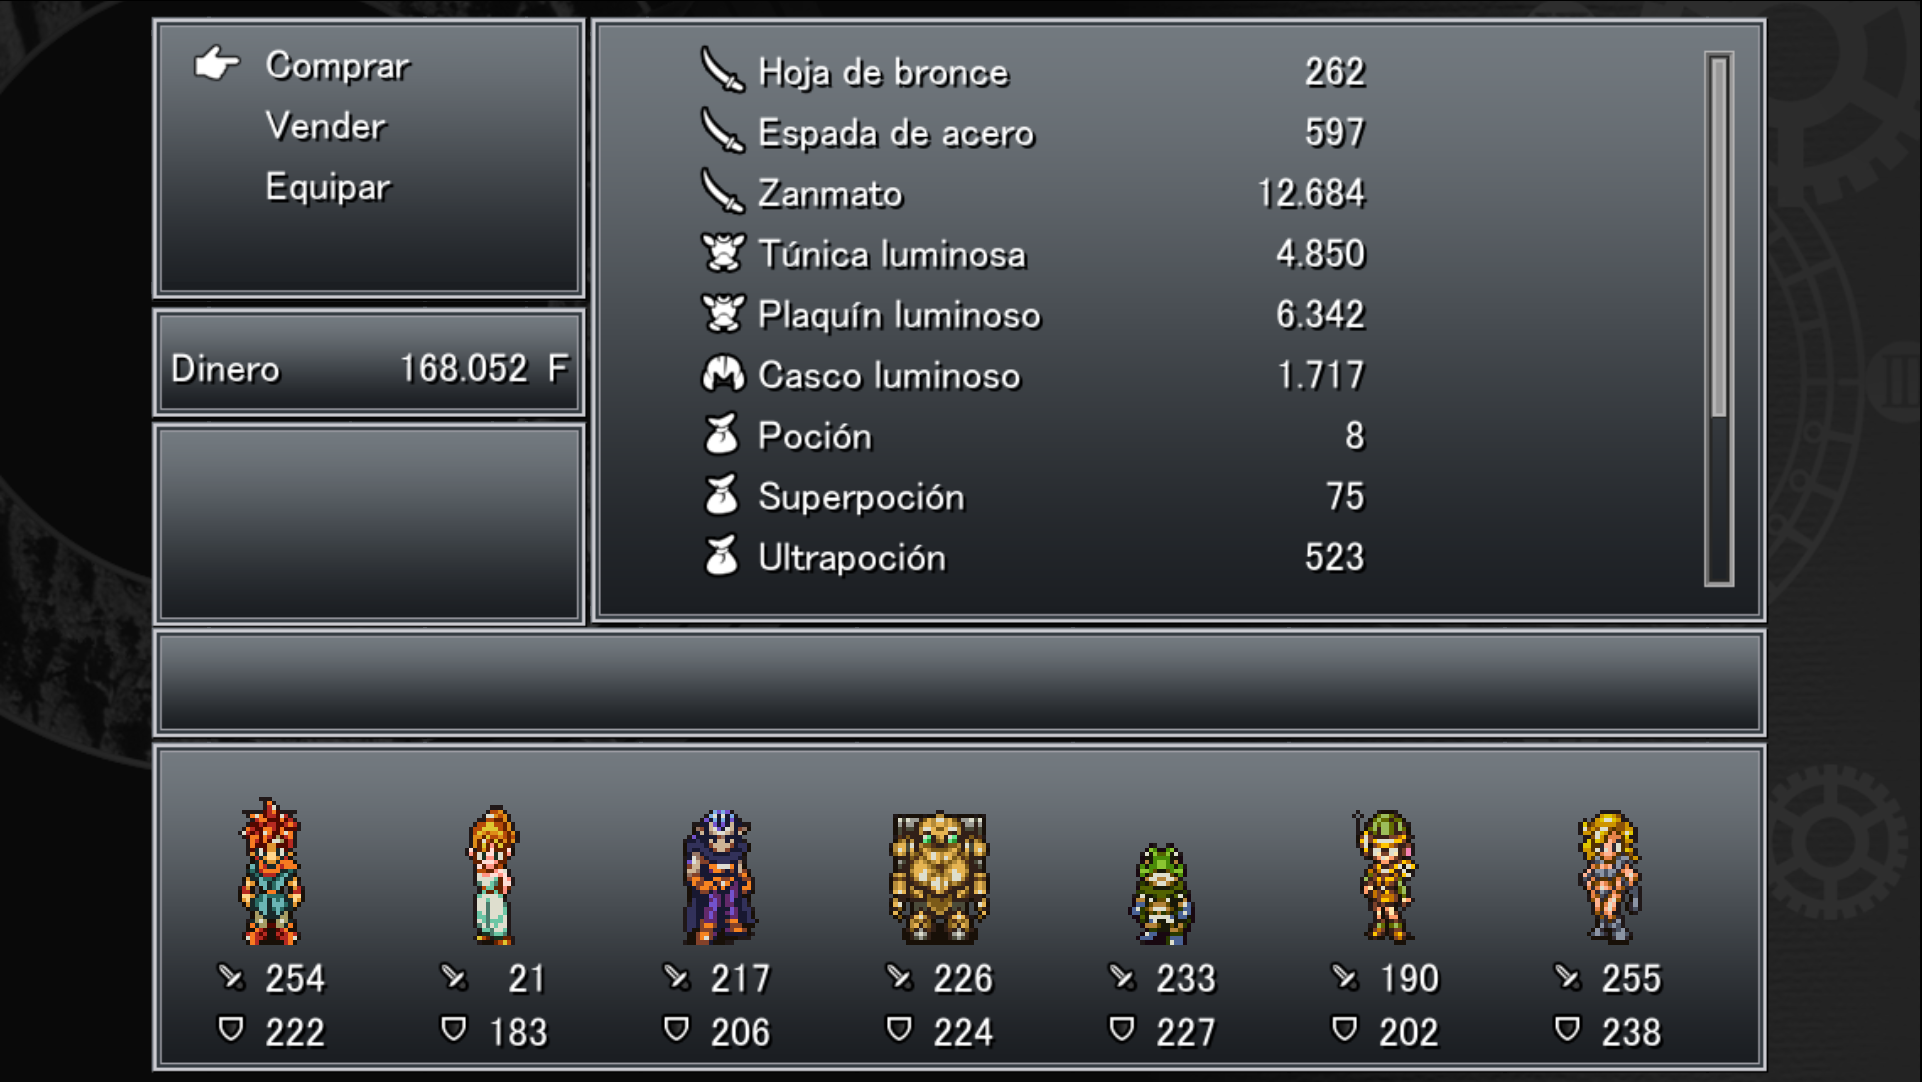The width and height of the screenshot is (1922, 1082).
Task: Click the item list scrollbar thumb
Action: [1719, 237]
